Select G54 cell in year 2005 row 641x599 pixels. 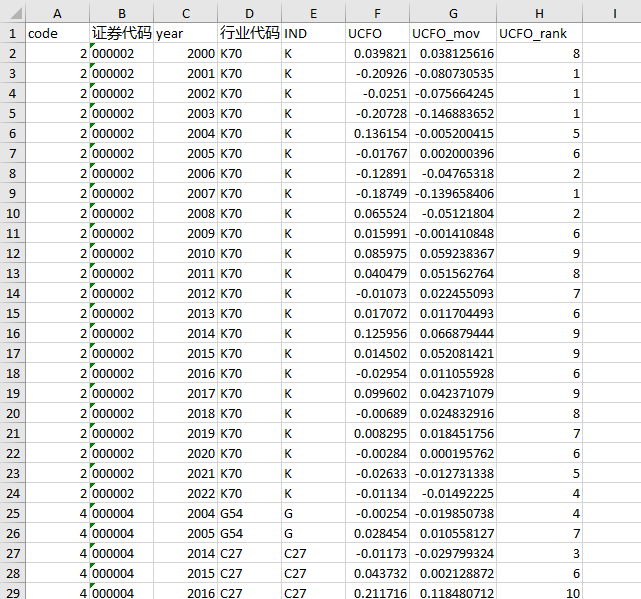pos(249,534)
